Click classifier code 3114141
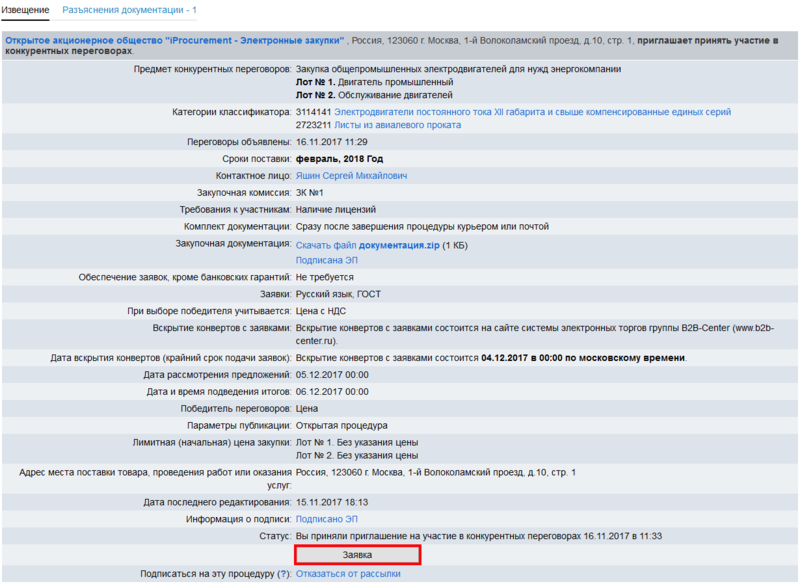The width and height of the screenshot is (800, 586). (x=313, y=112)
